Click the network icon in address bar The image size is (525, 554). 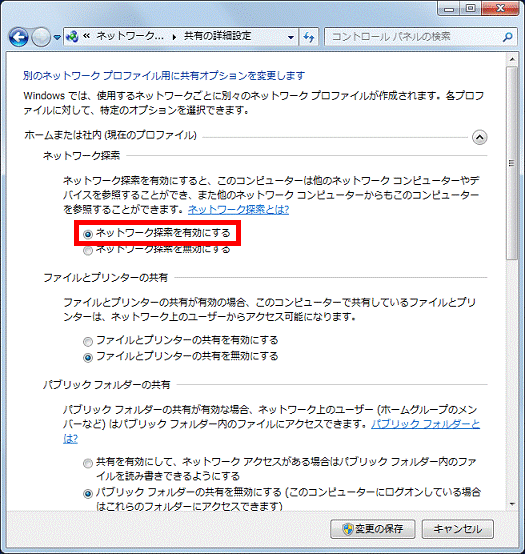tap(72, 36)
